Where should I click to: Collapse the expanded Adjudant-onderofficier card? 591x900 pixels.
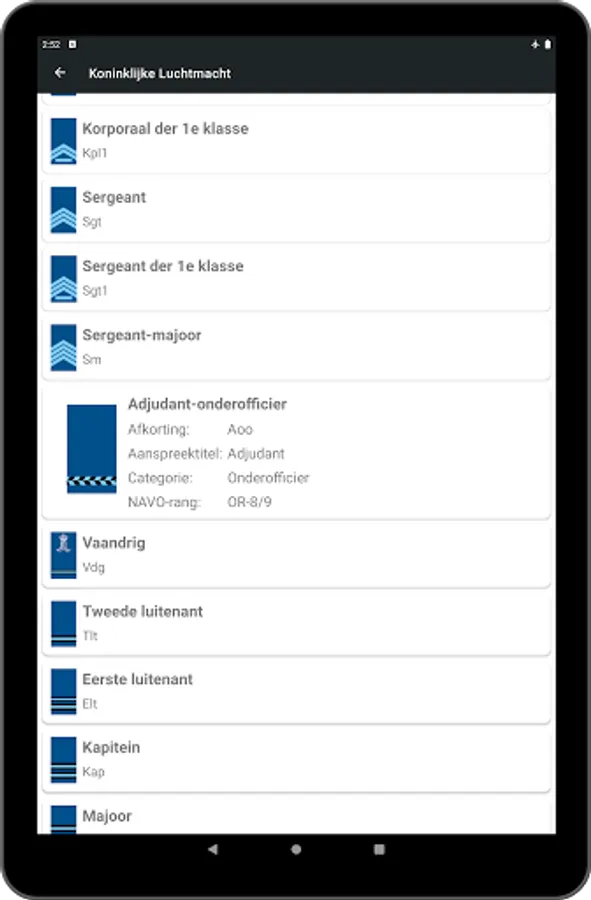coord(297,452)
